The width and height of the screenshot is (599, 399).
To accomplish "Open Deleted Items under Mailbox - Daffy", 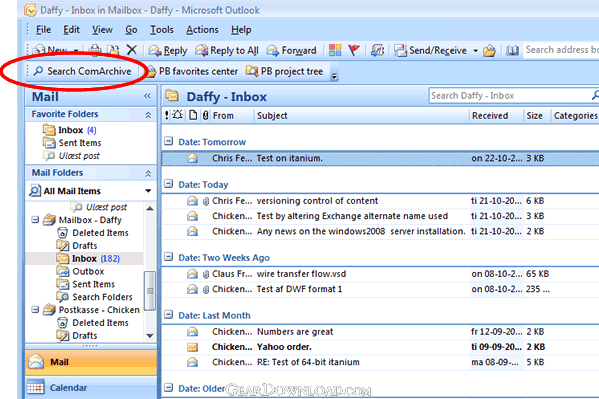I will point(93,233).
